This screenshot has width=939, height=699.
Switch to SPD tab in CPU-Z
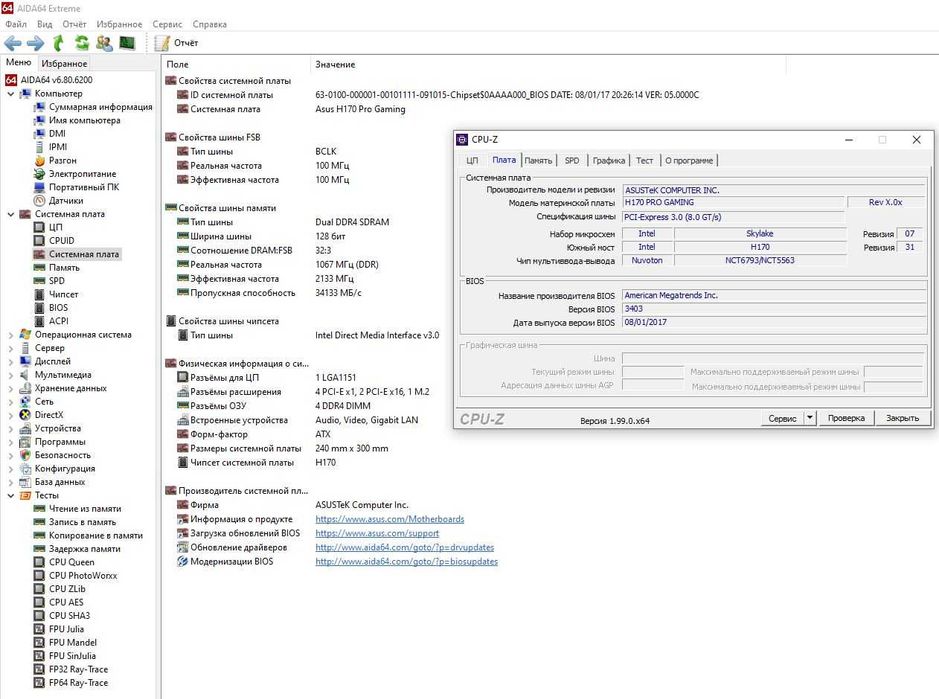tap(572, 161)
